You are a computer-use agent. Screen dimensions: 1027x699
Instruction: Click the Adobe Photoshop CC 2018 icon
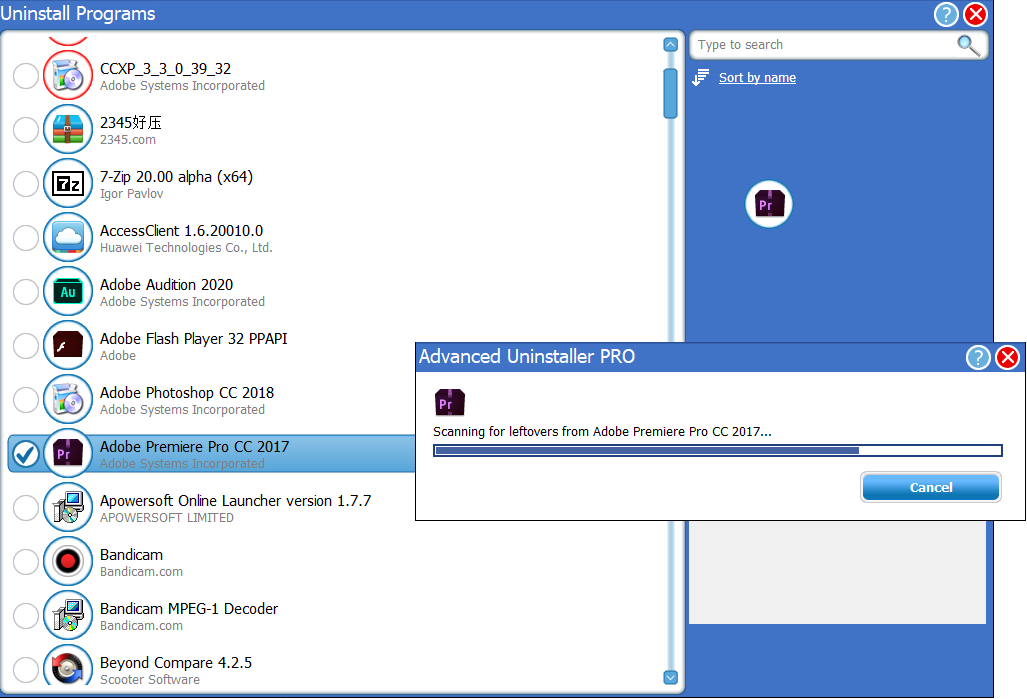pyautogui.click(x=67, y=400)
